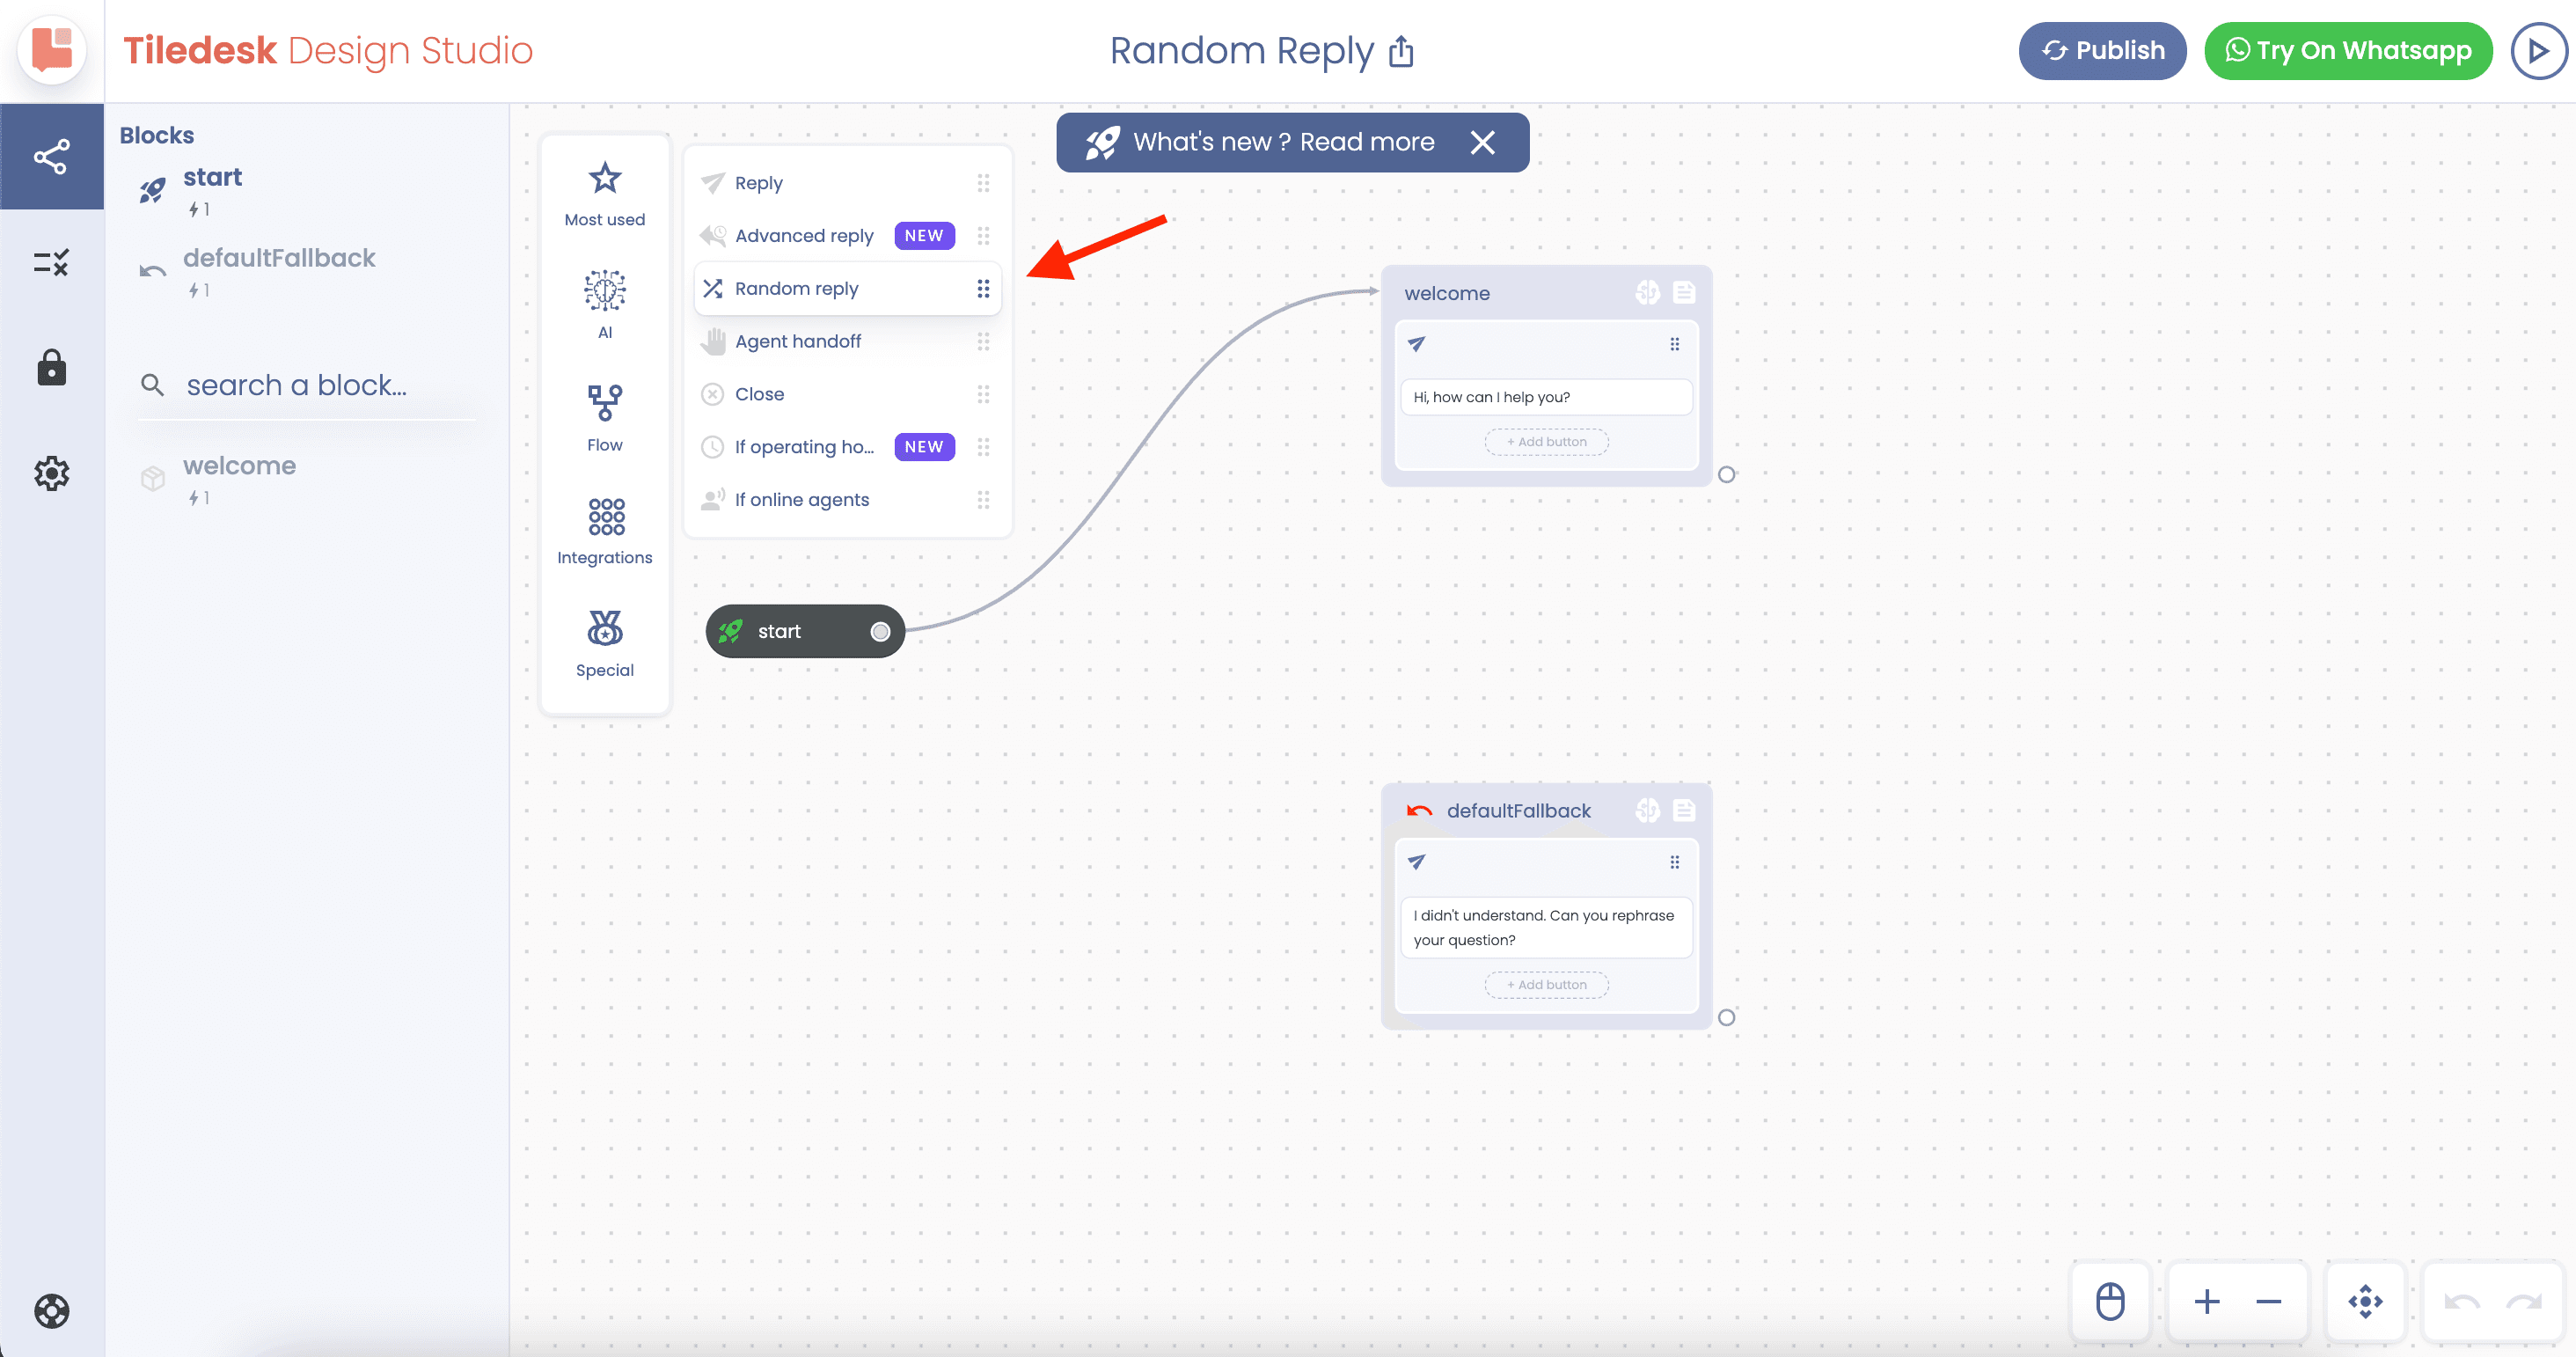The width and height of the screenshot is (2576, 1357).
Task: Click drag handle of Close action
Action: click(983, 394)
